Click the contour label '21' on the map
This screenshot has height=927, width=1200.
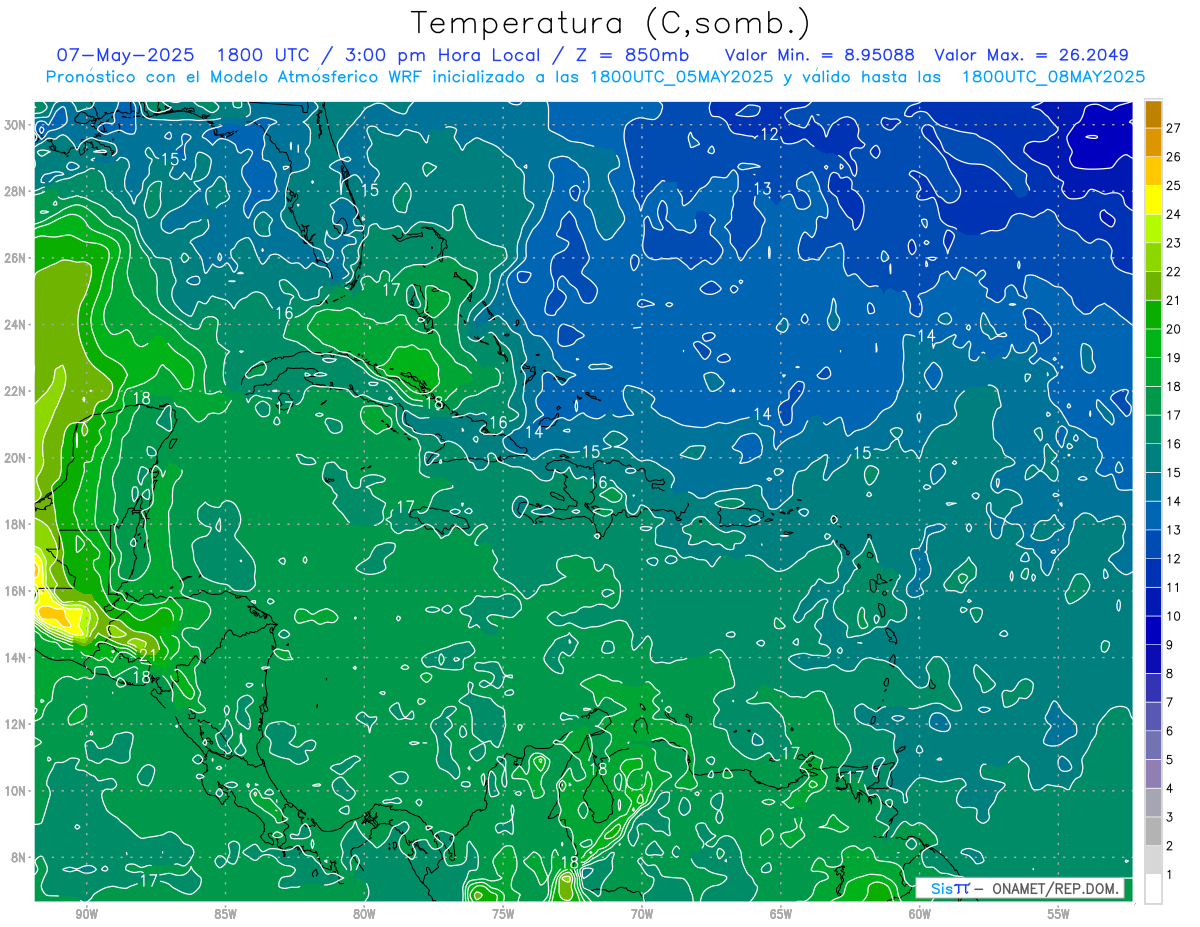147,655
